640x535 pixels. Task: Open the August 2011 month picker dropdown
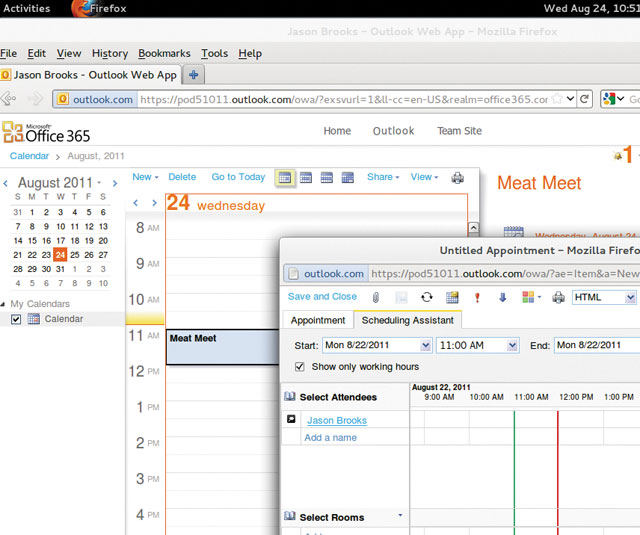(99, 183)
